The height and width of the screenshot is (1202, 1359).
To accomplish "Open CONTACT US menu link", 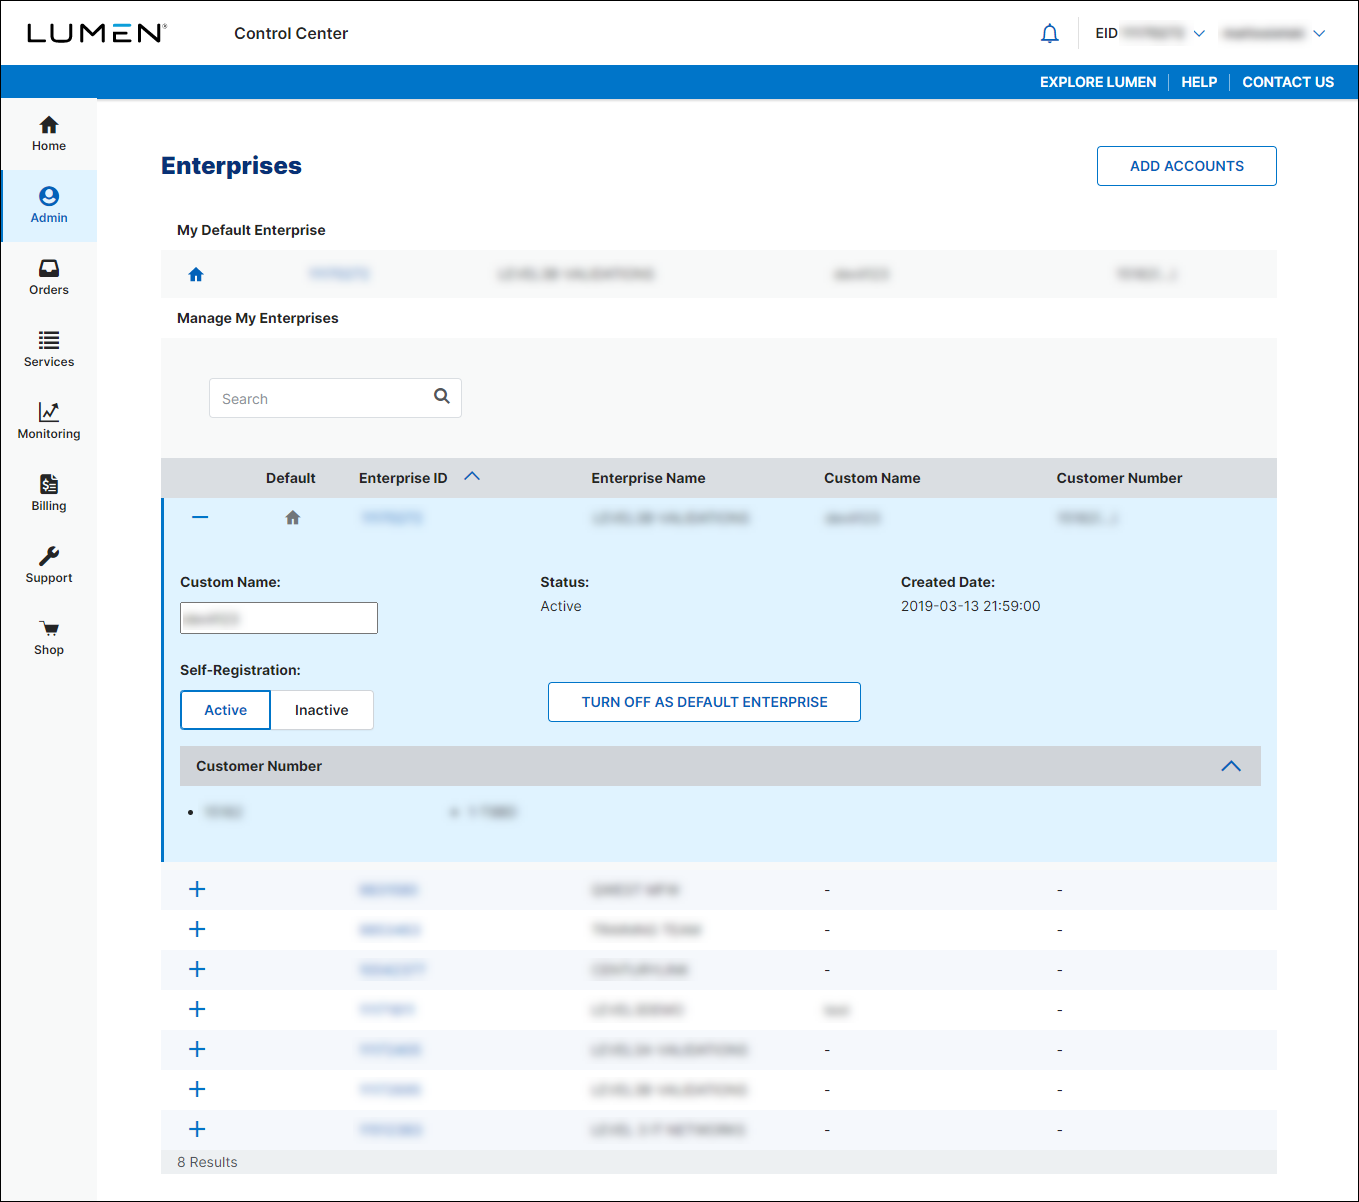I will click(1288, 82).
